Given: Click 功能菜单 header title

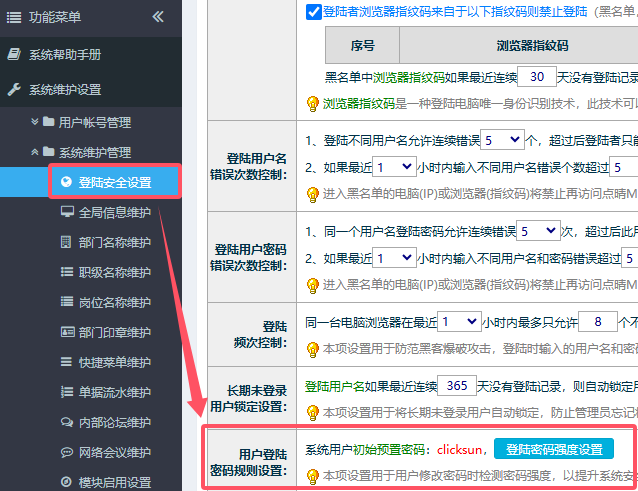Looking at the screenshot, I should [x=55, y=17].
